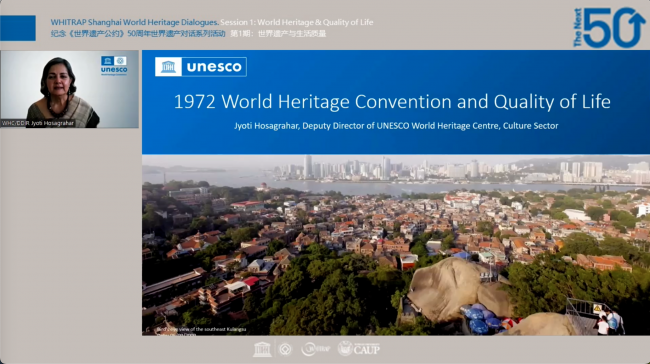Click the UNESCO temple logo in footer

pyautogui.click(x=262, y=349)
